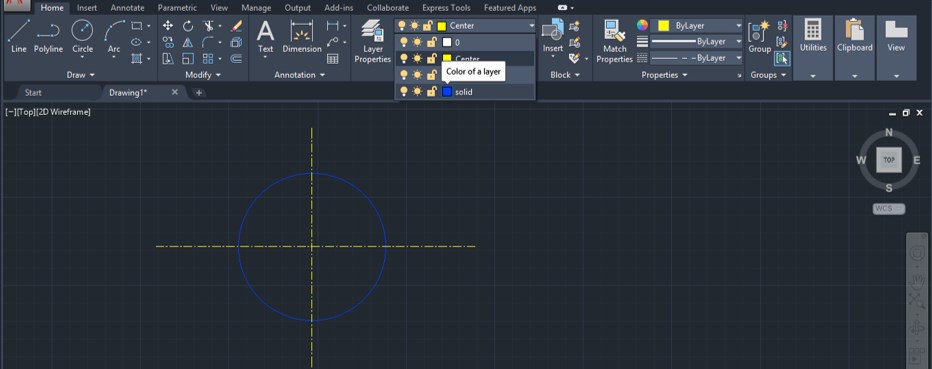
Task: Expand the Properties panel title dropdown
Action: 664,75
